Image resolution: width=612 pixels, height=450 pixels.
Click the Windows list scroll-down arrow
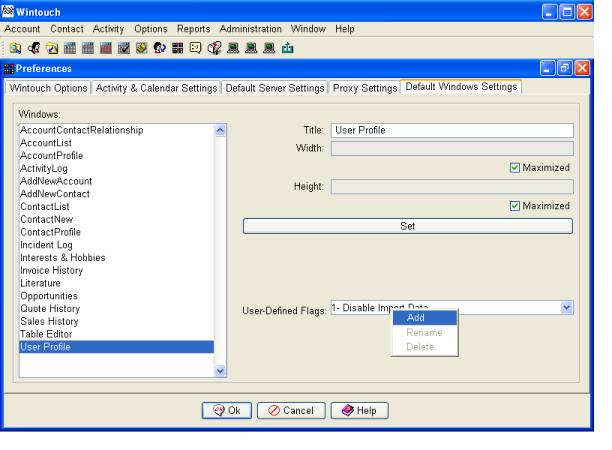tap(220, 370)
